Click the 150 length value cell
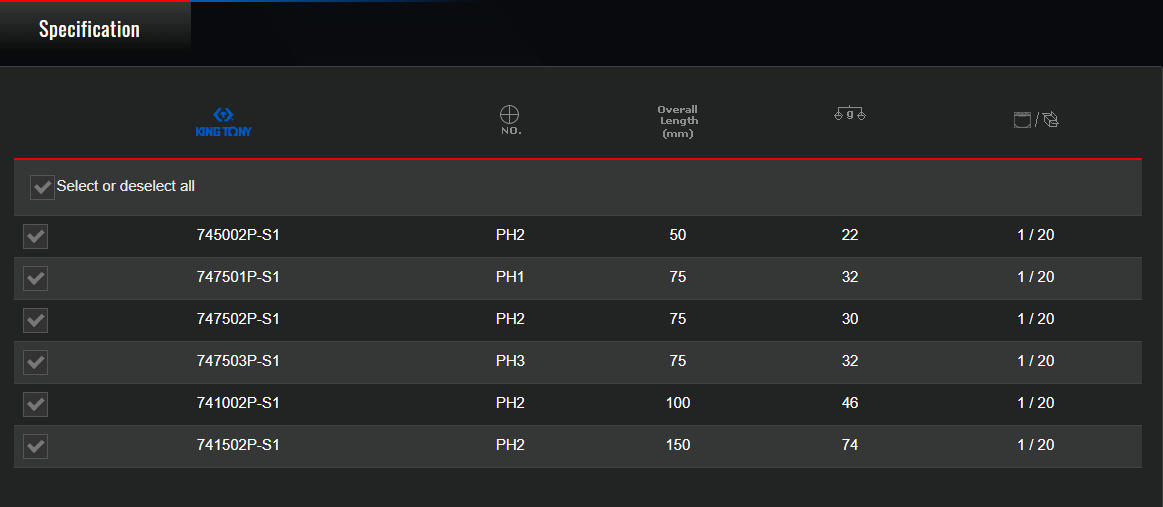Screen dimensions: 1163x507 click(678, 445)
